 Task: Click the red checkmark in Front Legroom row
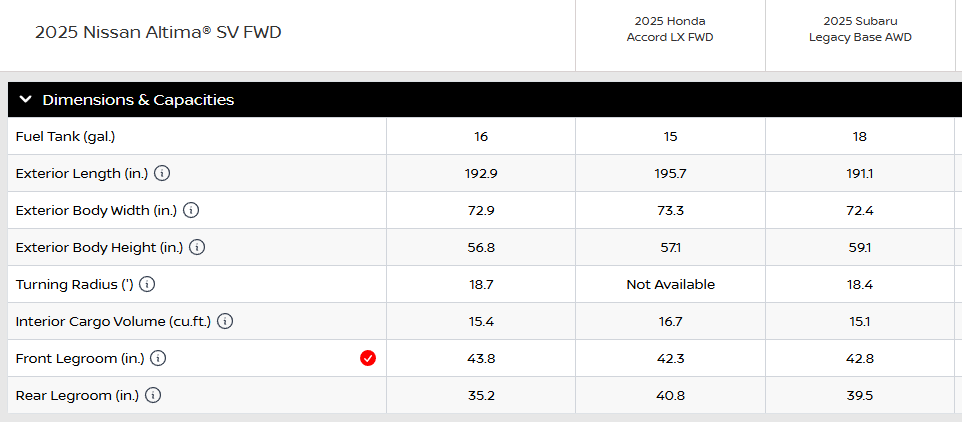coord(368,358)
